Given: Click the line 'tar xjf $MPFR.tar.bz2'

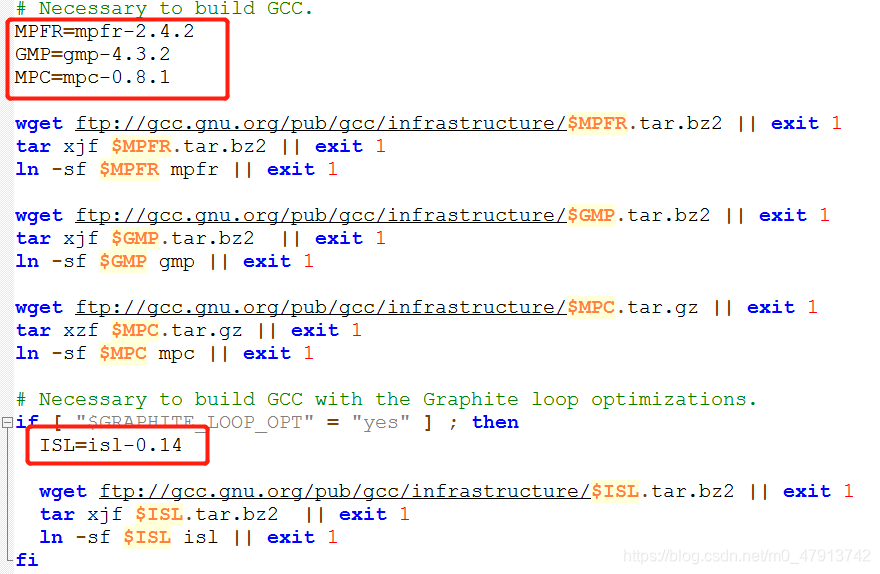Looking at the screenshot, I should 201,146.
